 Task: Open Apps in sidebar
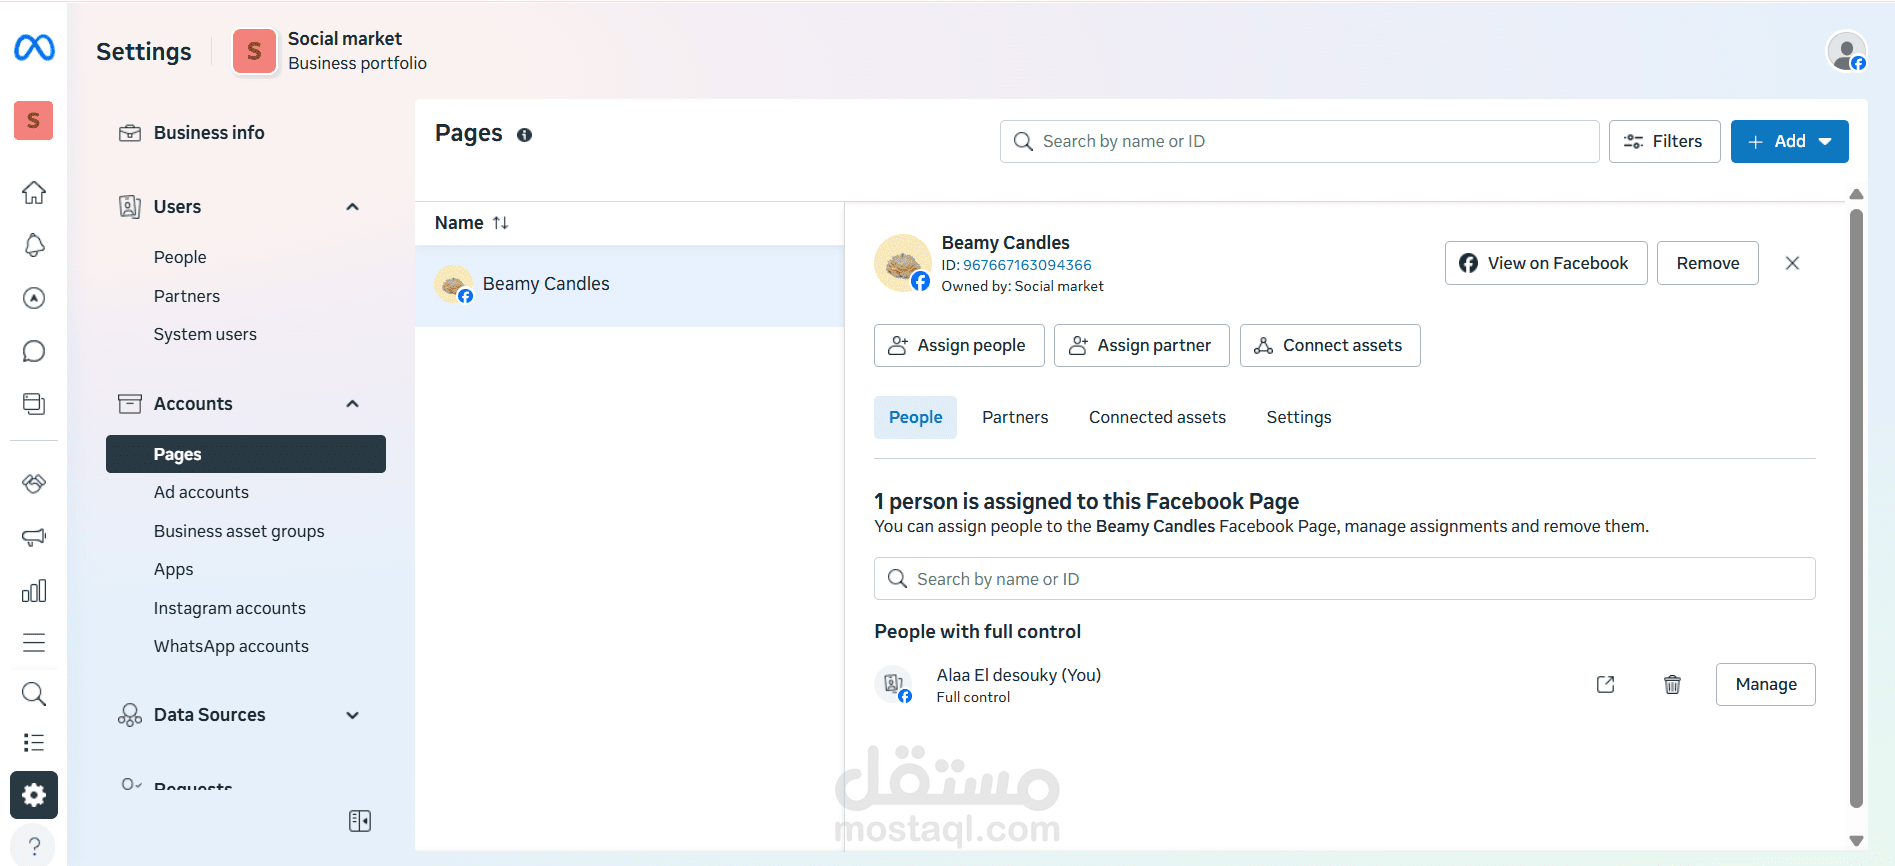174,569
